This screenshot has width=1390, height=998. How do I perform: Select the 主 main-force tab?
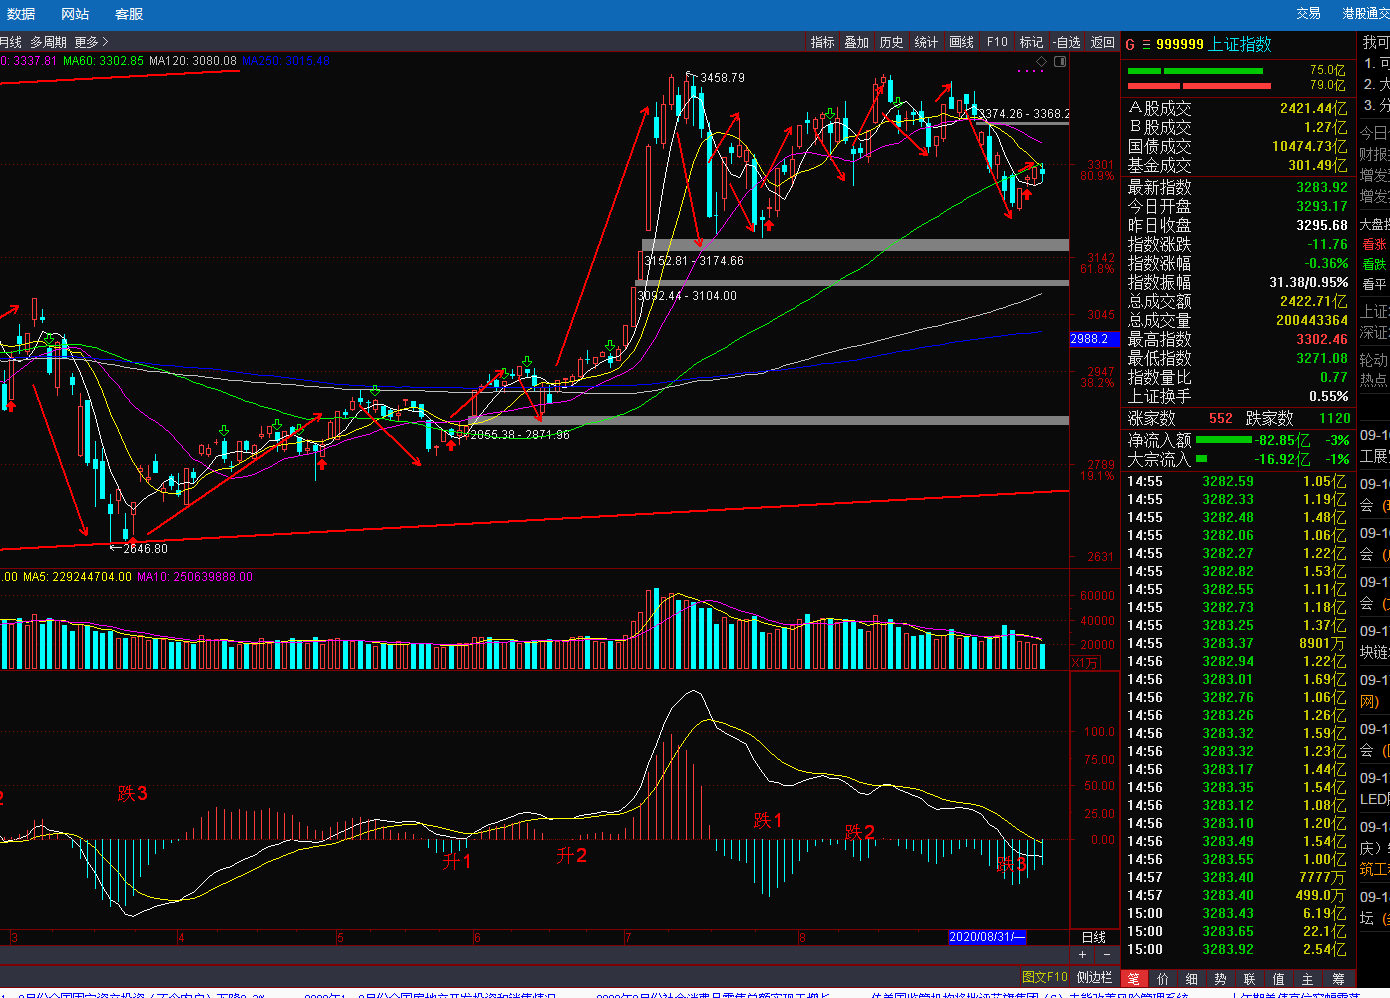click(x=1307, y=979)
